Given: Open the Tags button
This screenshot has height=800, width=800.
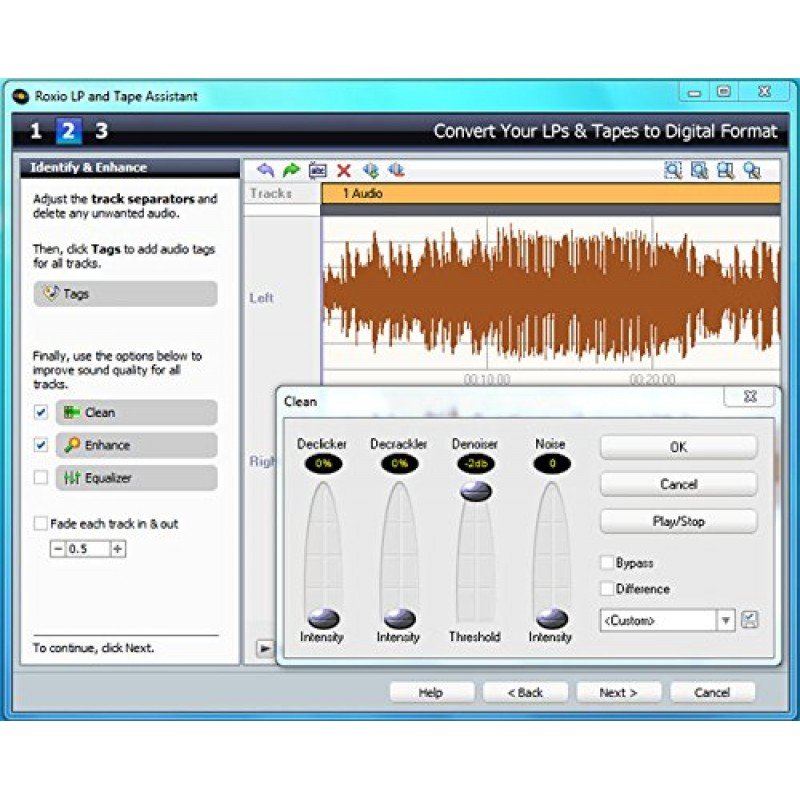Looking at the screenshot, I should coord(126,294).
